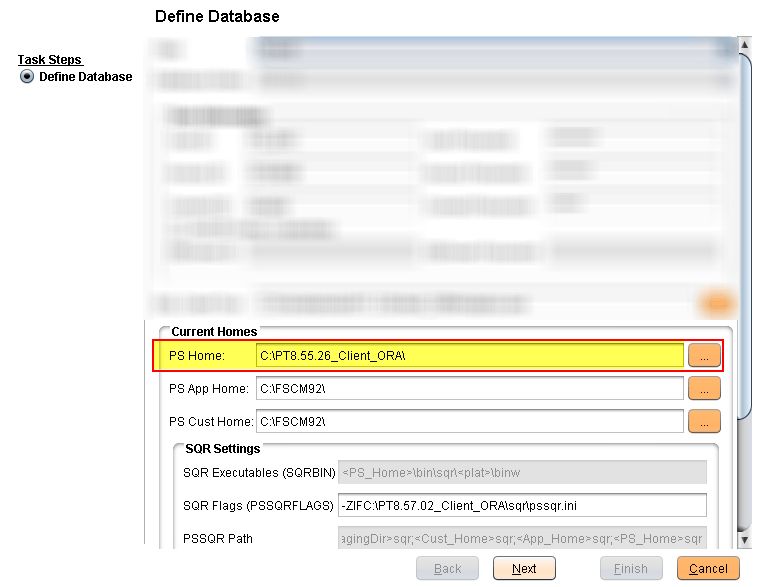Click the PSSQR Path field
The height and width of the screenshot is (587, 762).
522,538
